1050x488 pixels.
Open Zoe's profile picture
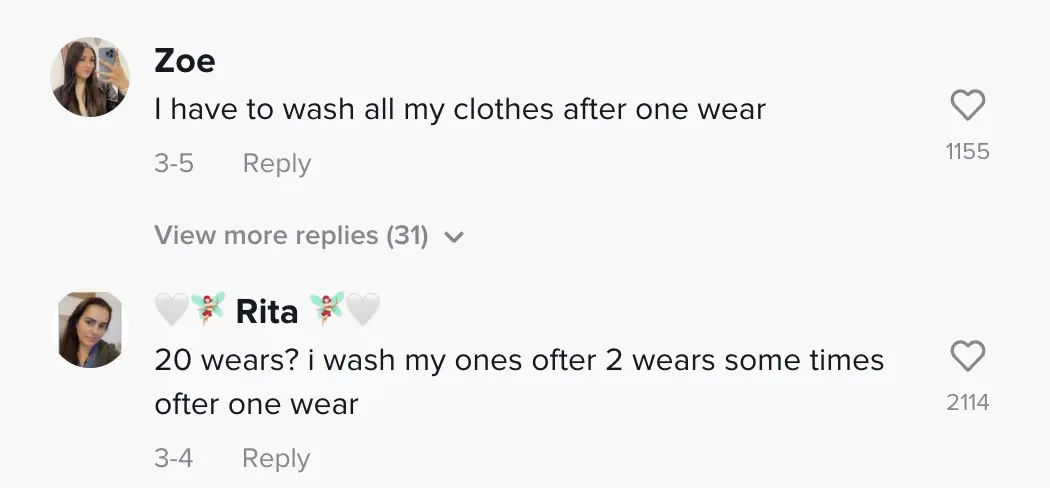click(x=90, y=77)
